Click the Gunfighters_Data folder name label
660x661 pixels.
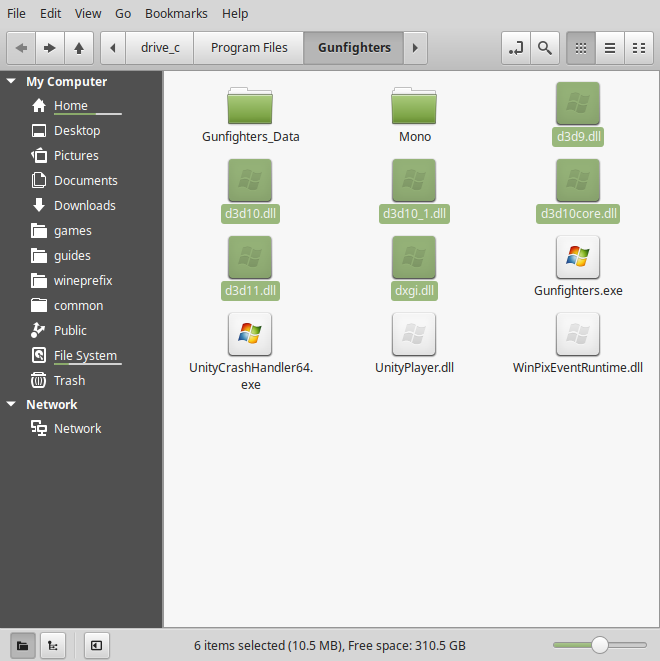point(250,137)
